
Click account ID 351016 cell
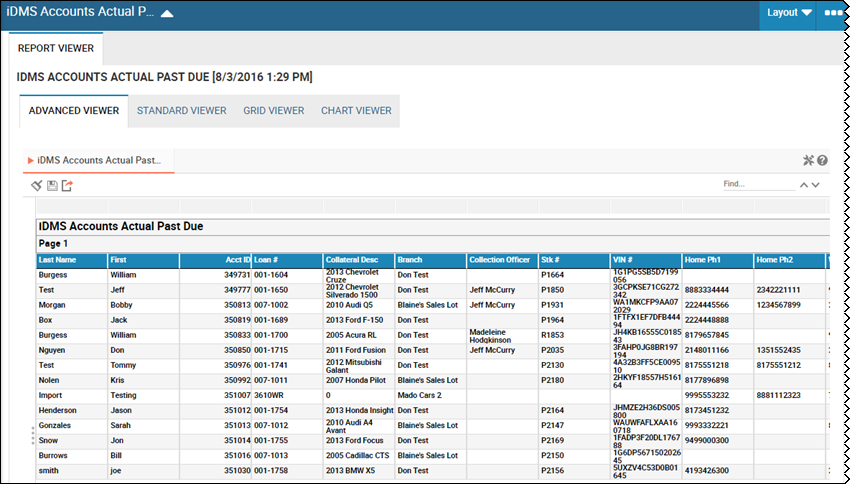pyautogui.click(x=215, y=456)
